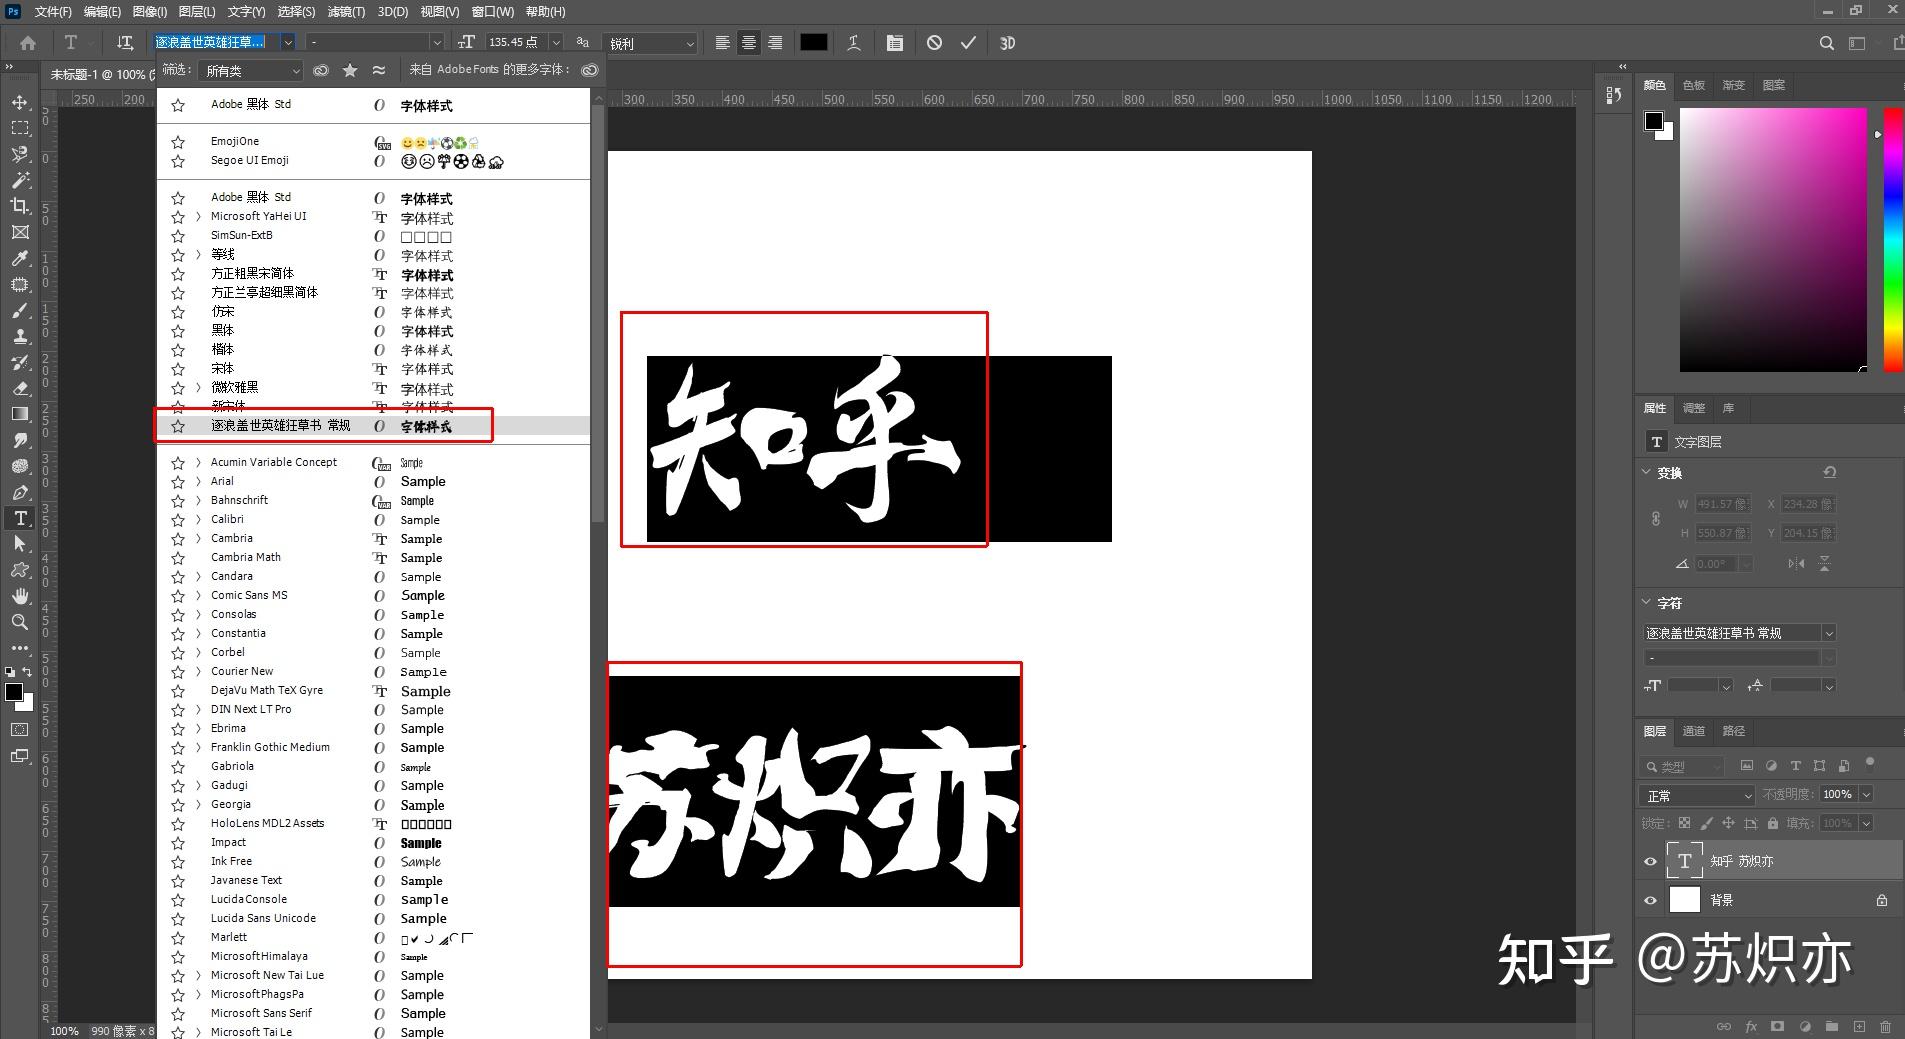Delete layer with the trash icon

point(1885,1026)
